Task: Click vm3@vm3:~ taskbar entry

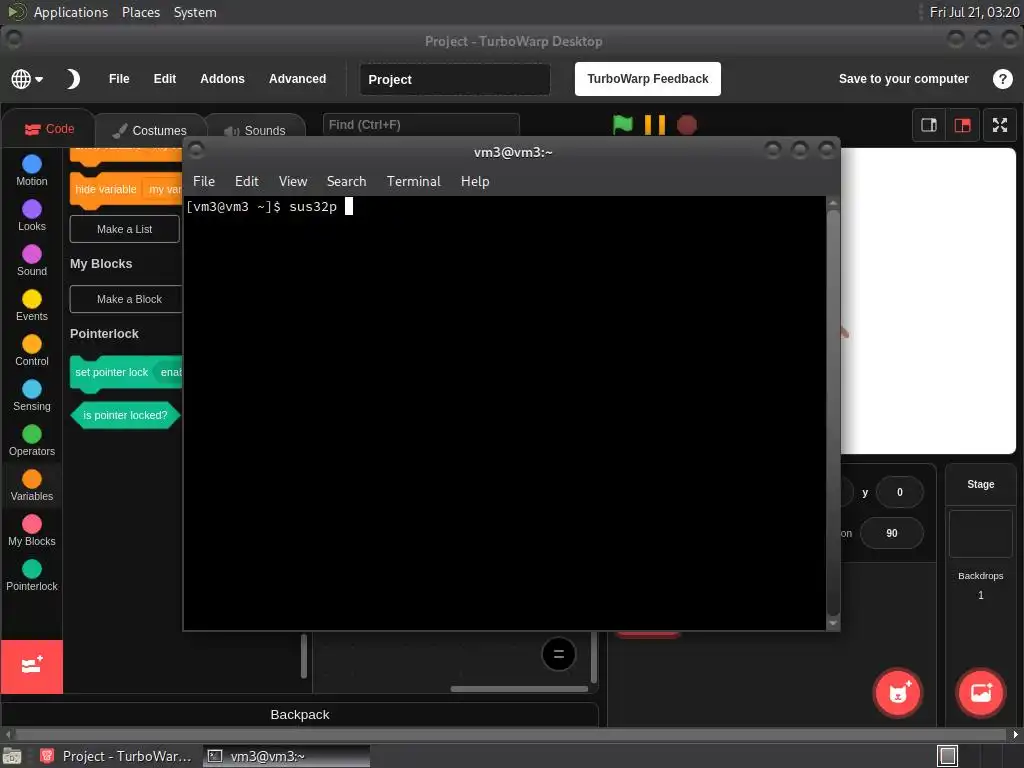Action: 286,756
